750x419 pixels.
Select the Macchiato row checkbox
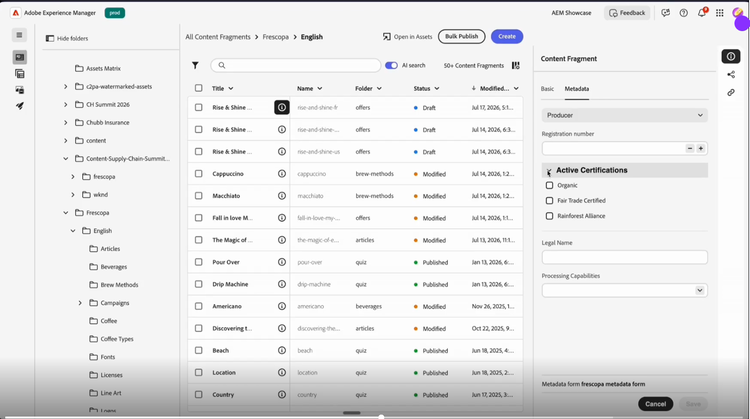point(199,196)
